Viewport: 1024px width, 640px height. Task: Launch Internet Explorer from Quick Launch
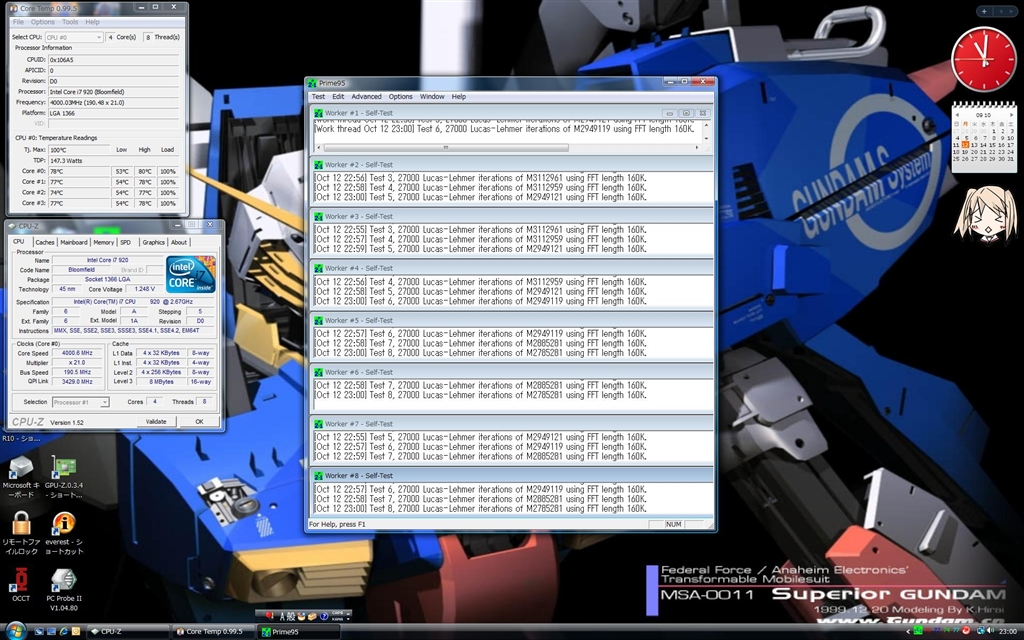click(63, 632)
